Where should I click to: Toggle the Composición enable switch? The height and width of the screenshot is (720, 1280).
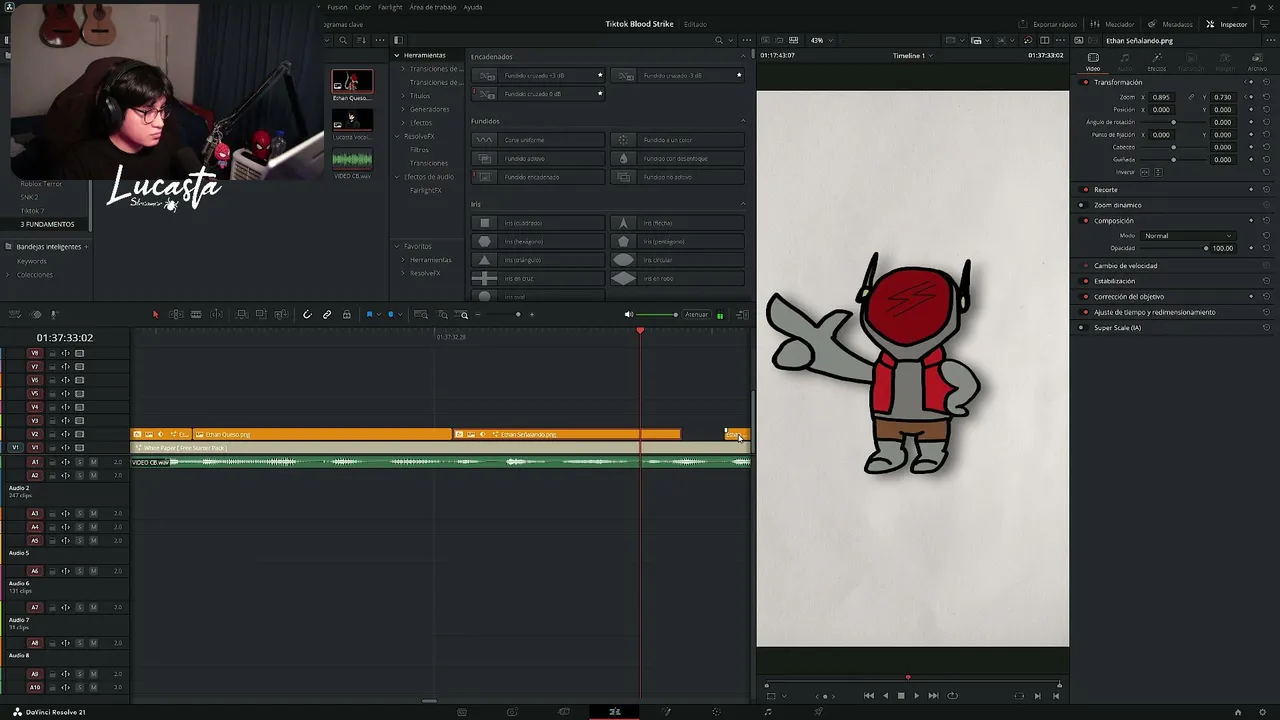coord(1086,221)
